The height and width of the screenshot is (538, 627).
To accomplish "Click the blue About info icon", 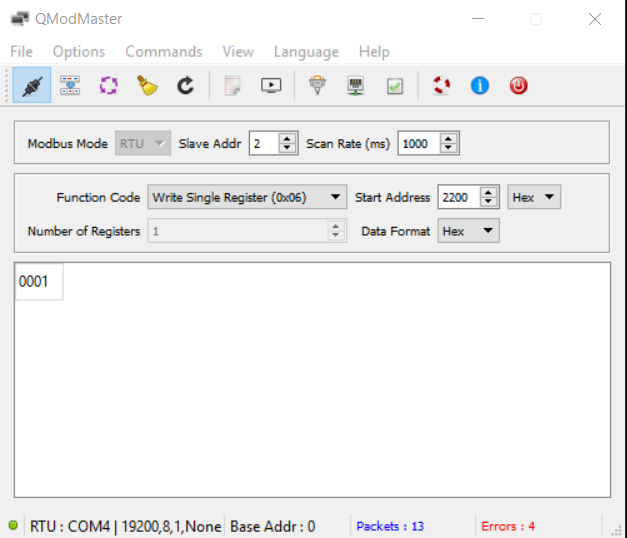I will pos(480,85).
